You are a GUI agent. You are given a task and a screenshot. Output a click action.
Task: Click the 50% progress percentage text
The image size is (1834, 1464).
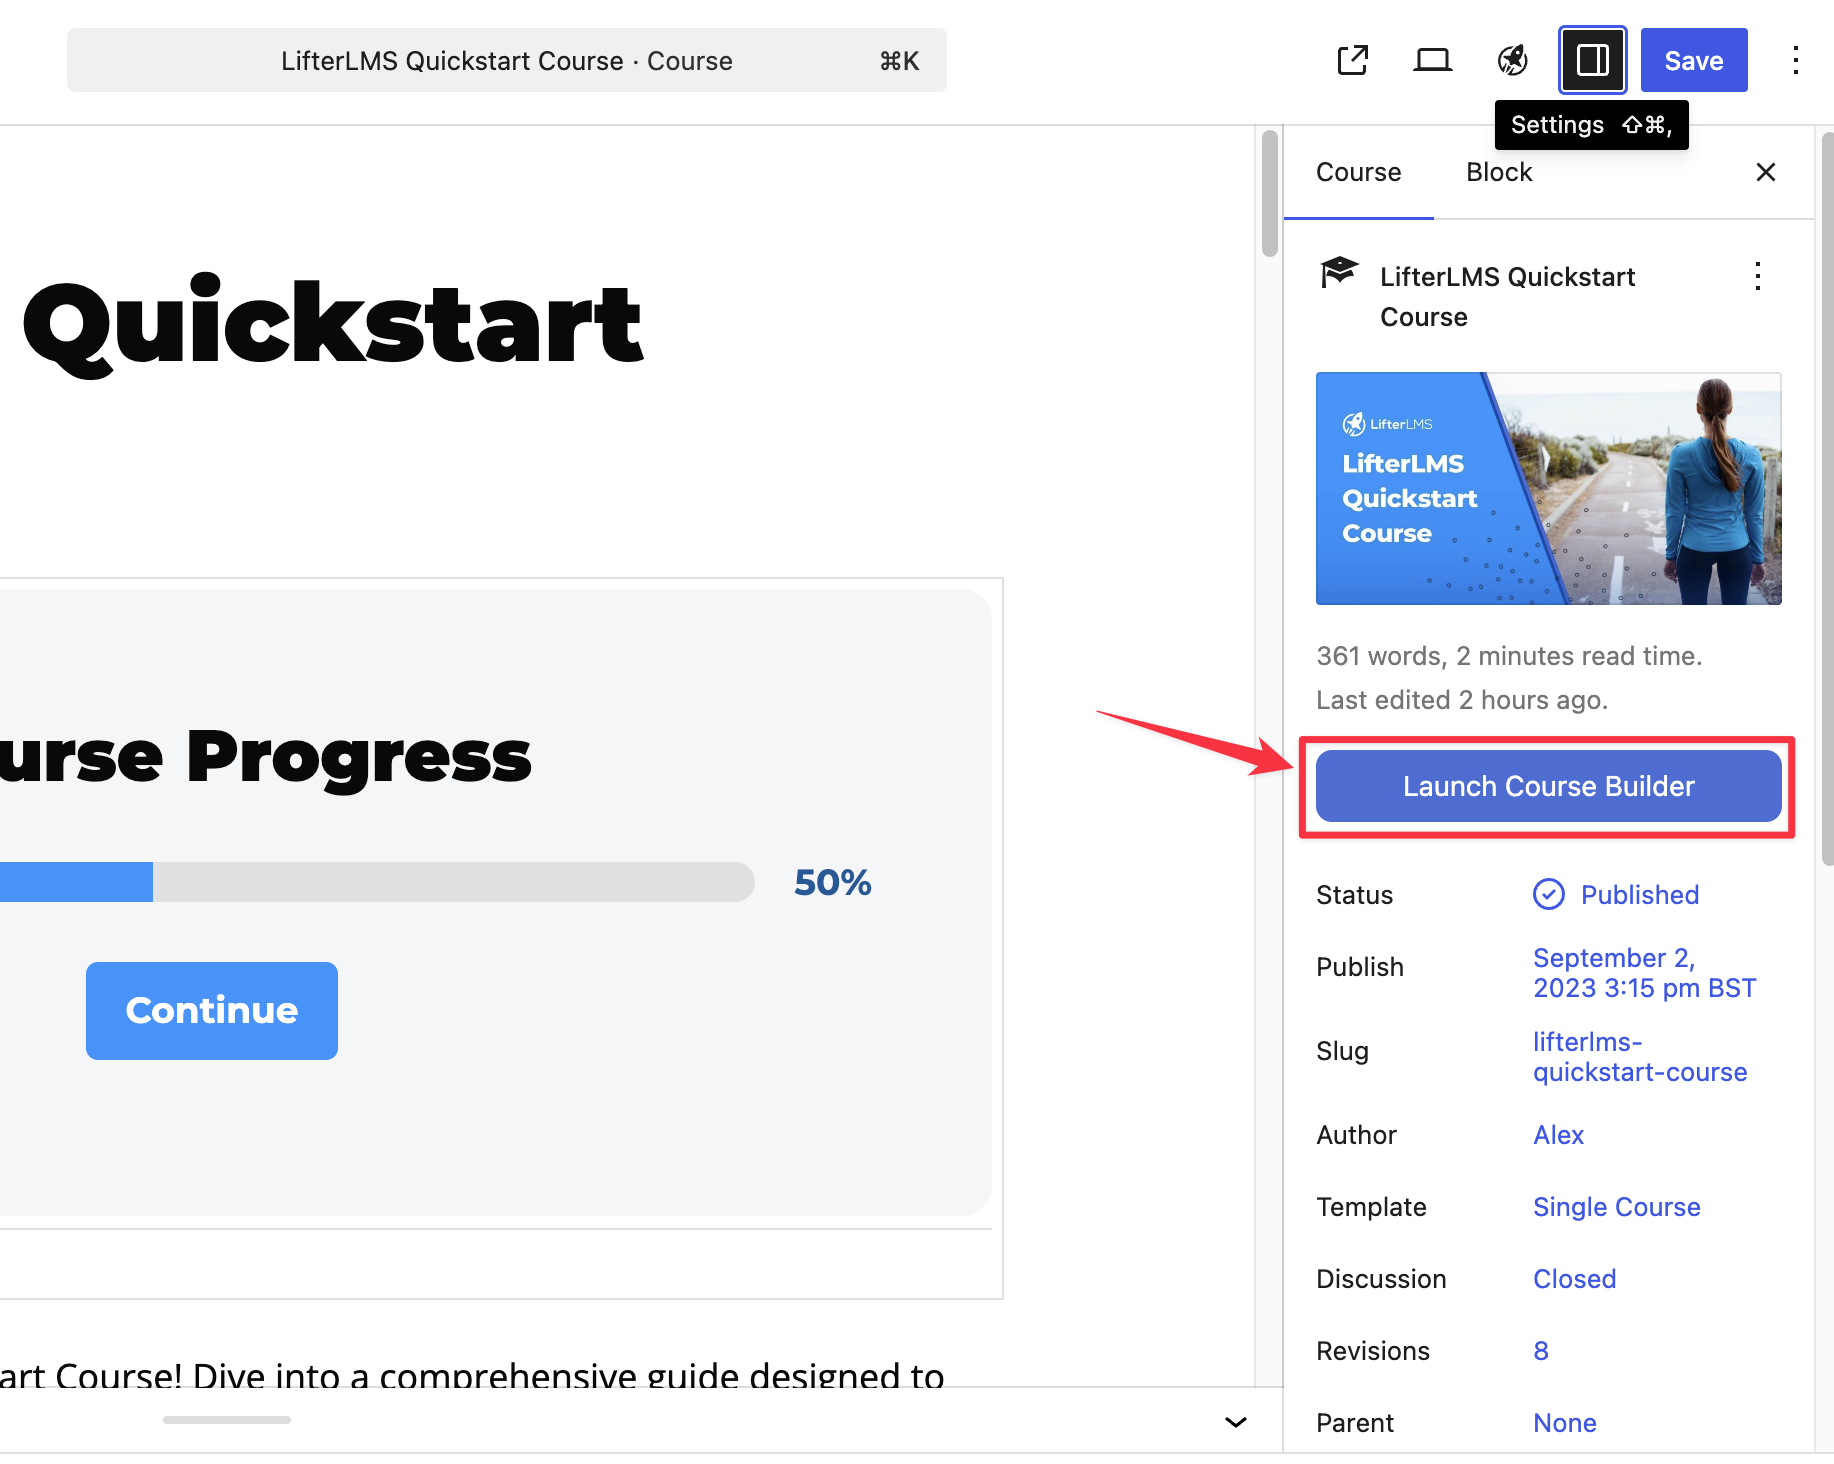click(832, 882)
